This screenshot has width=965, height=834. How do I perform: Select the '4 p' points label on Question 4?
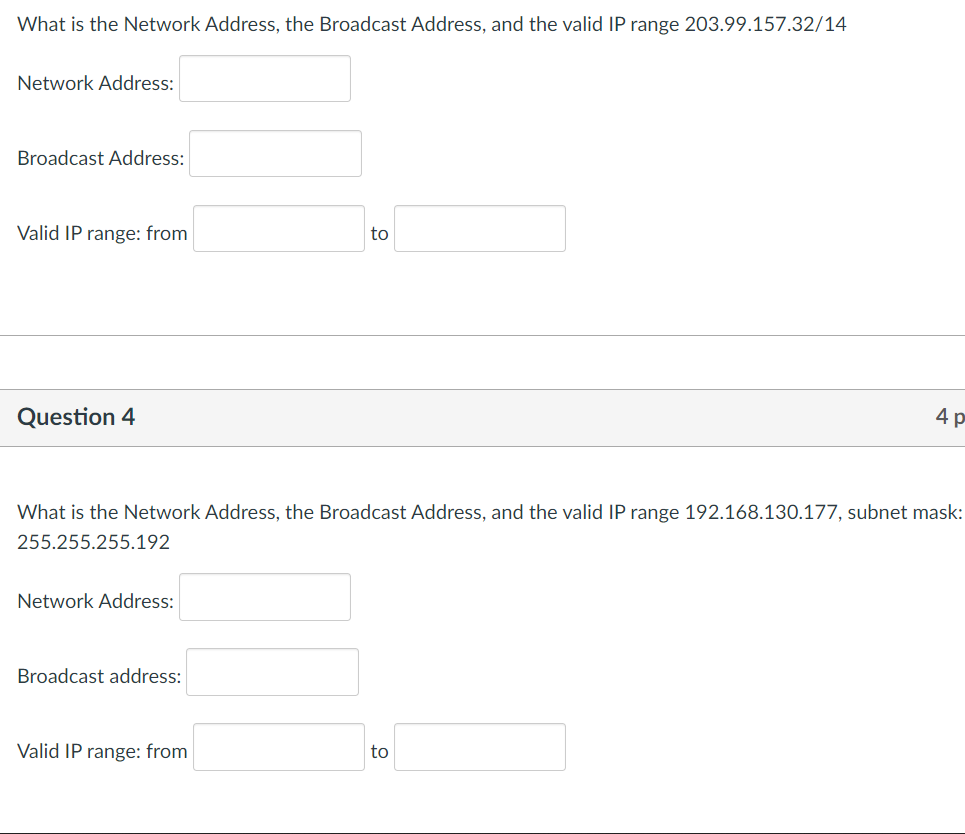(x=950, y=417)
